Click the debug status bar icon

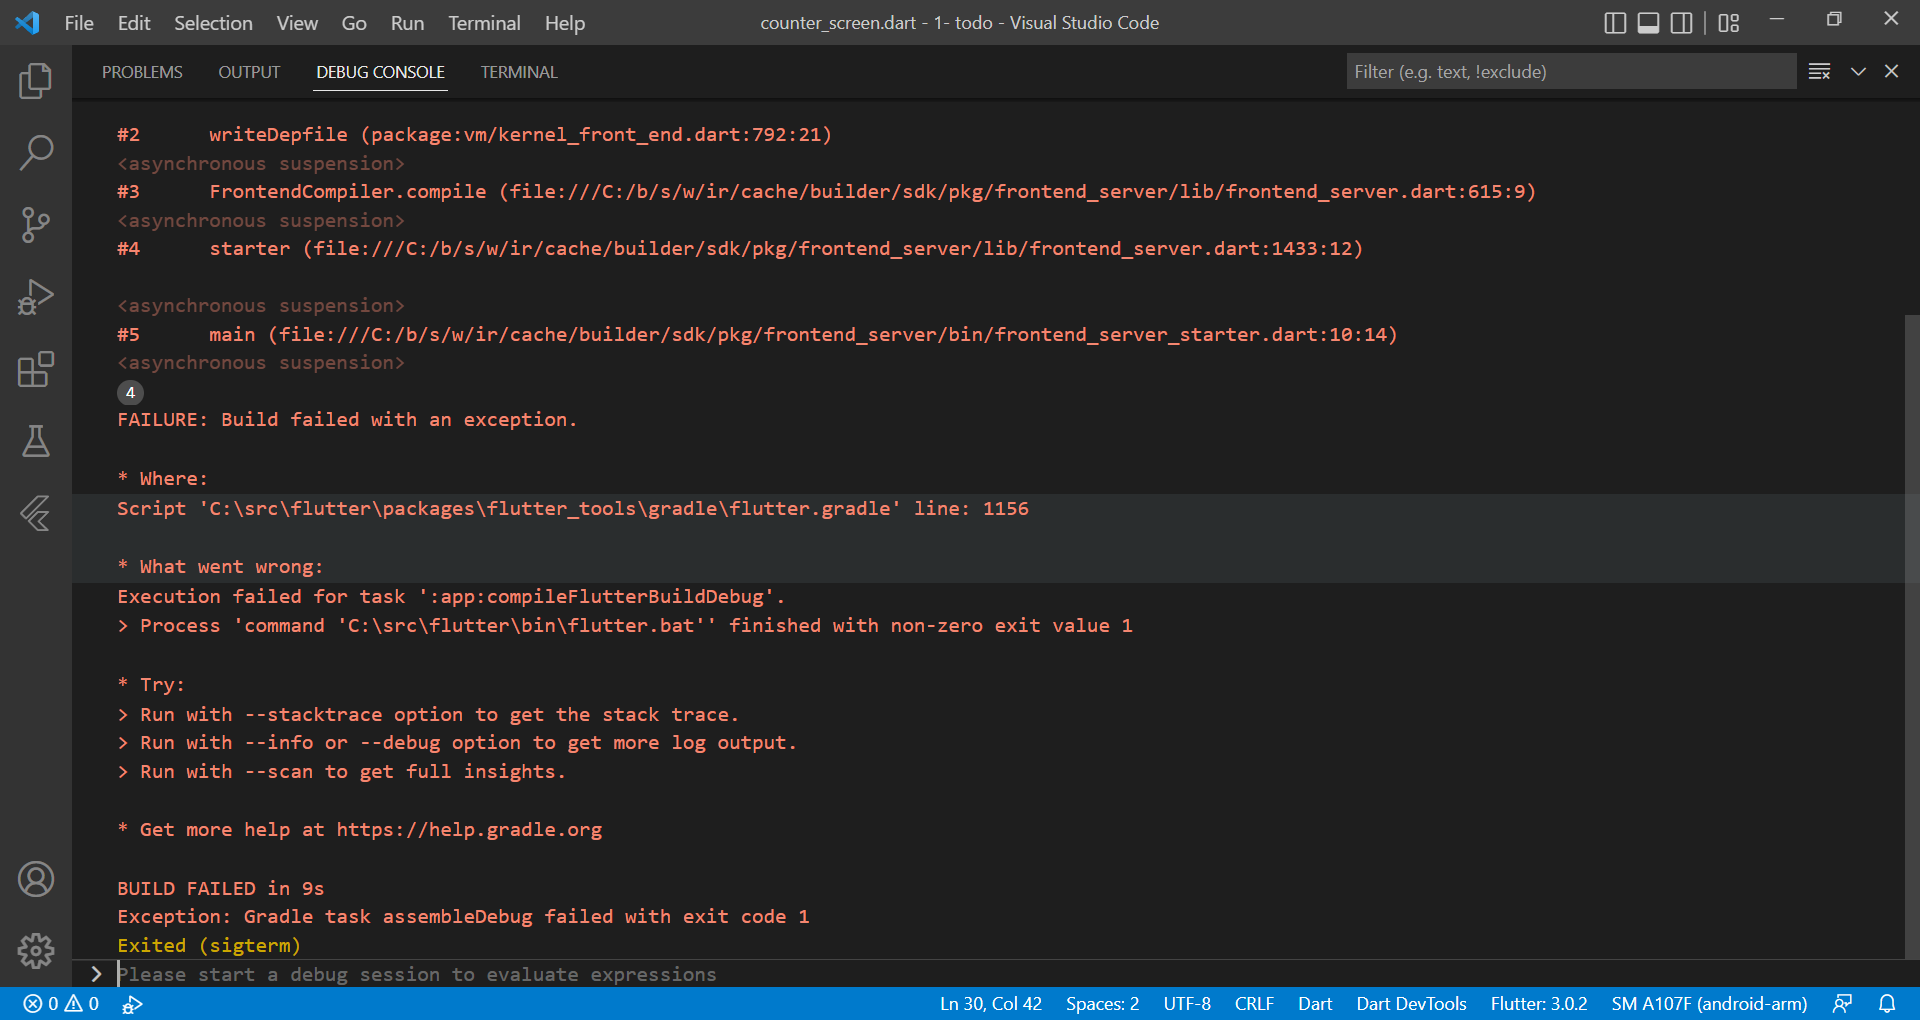(132, 1004)
